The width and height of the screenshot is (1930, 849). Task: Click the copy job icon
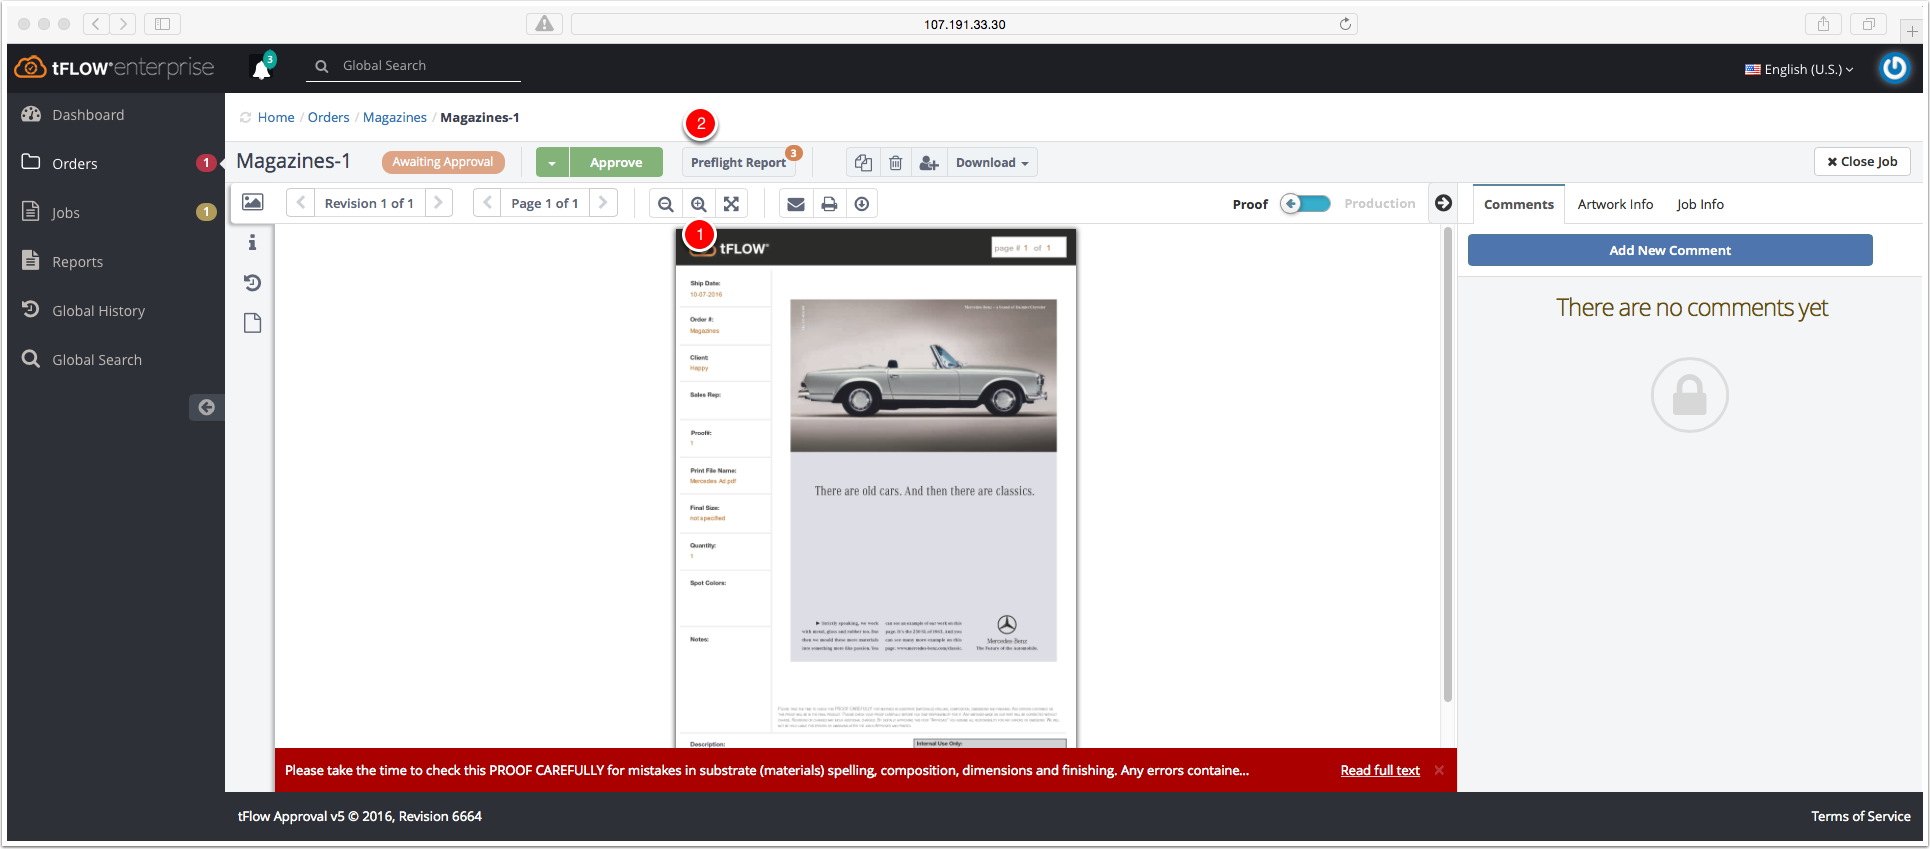coord(863,162)
